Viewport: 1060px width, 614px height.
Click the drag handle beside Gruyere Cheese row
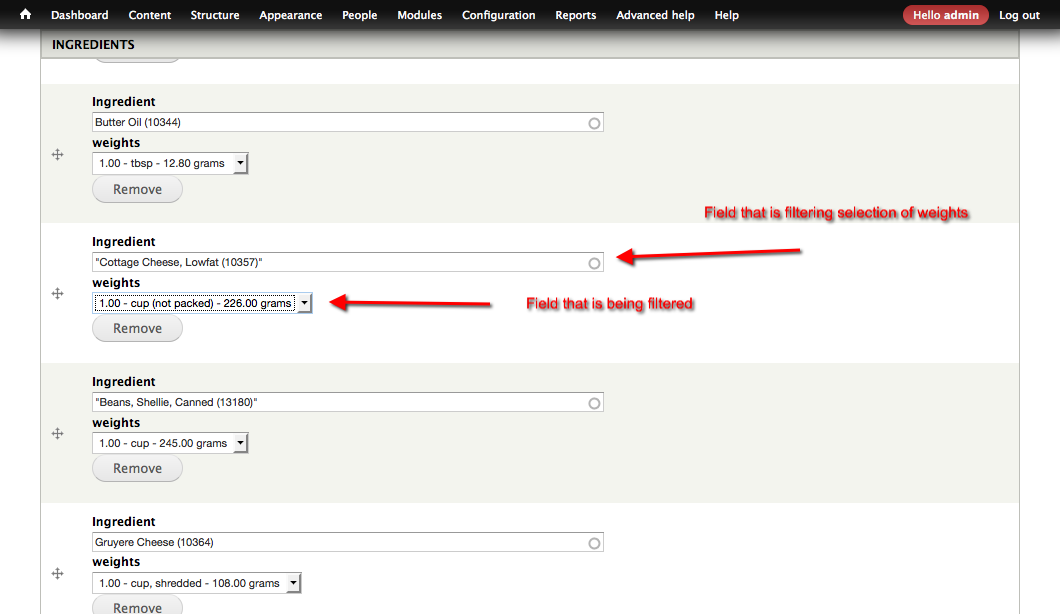click(57, 574)
